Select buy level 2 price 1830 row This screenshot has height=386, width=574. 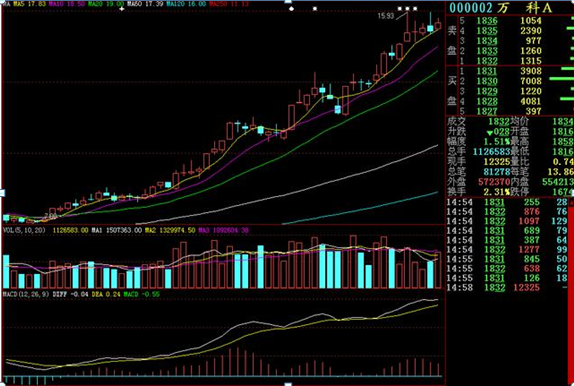(x=510, y=81)
